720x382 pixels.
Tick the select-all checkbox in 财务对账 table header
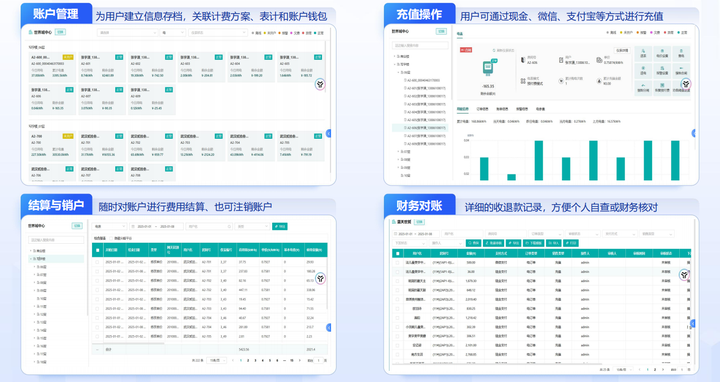[398, 253]
